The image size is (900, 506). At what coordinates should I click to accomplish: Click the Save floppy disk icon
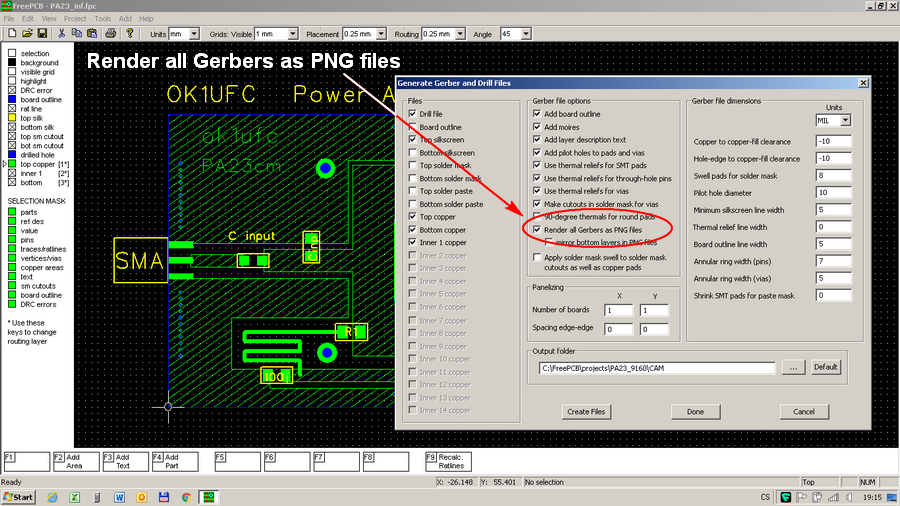point(41,33)
